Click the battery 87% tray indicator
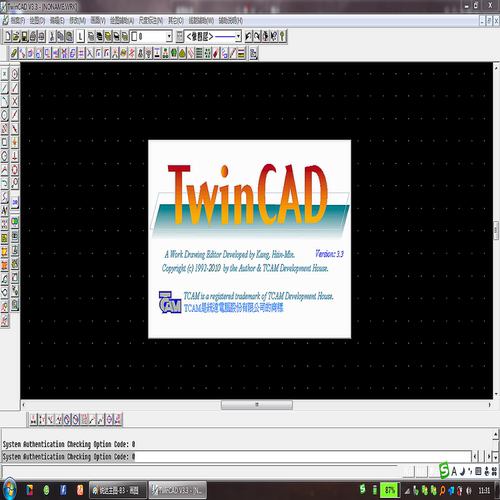 [x=389, y=490]
